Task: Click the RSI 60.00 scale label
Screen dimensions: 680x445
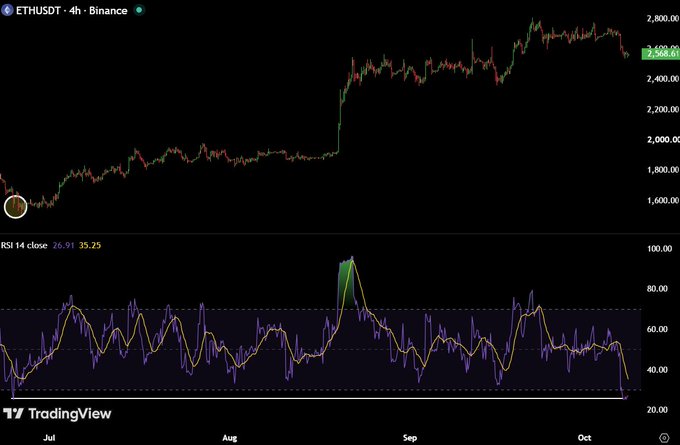Action: tap(657, 329)
